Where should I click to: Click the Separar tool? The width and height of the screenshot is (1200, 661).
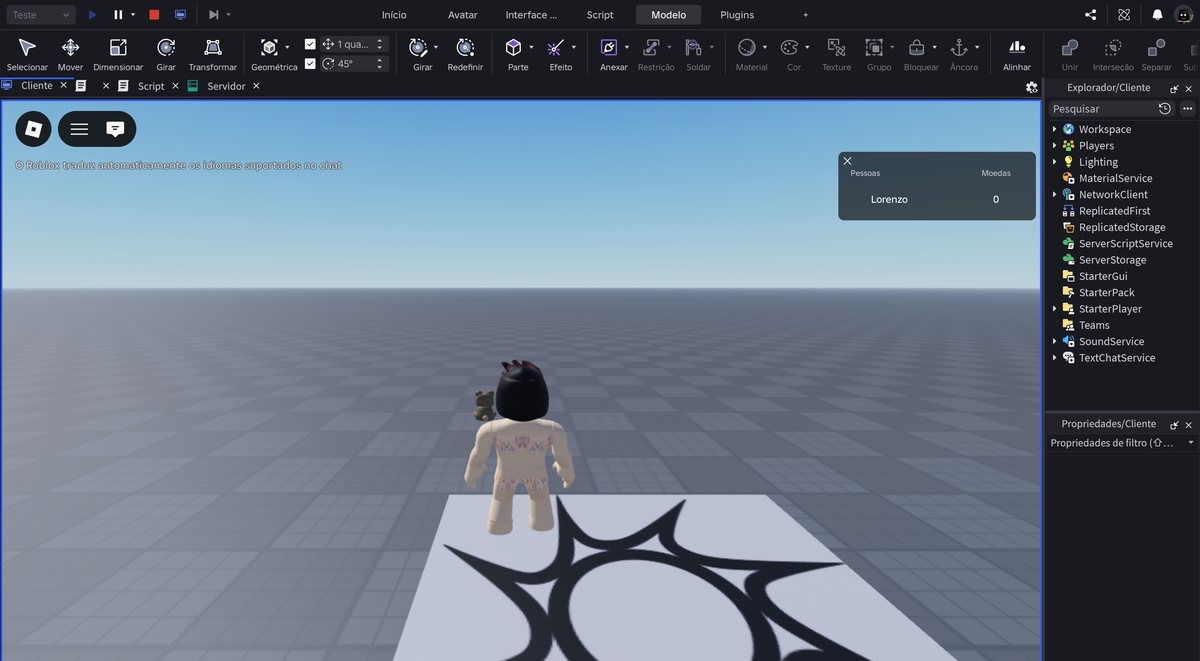click(x=1156, y=54)
